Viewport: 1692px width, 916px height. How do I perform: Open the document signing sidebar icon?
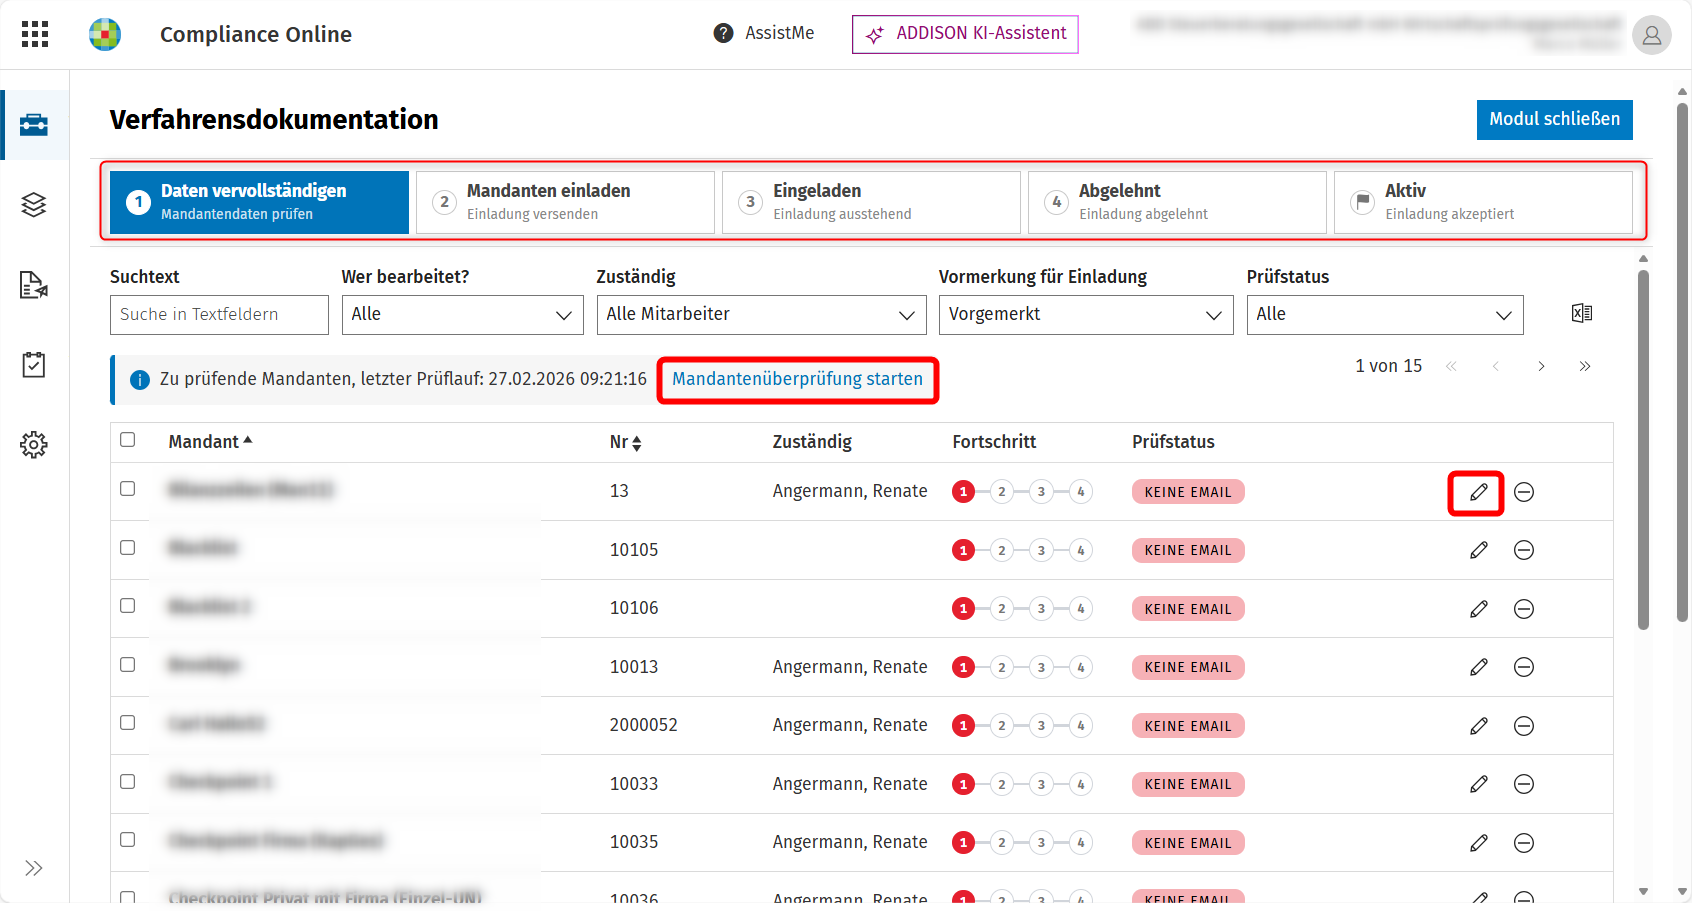(34, 285)
